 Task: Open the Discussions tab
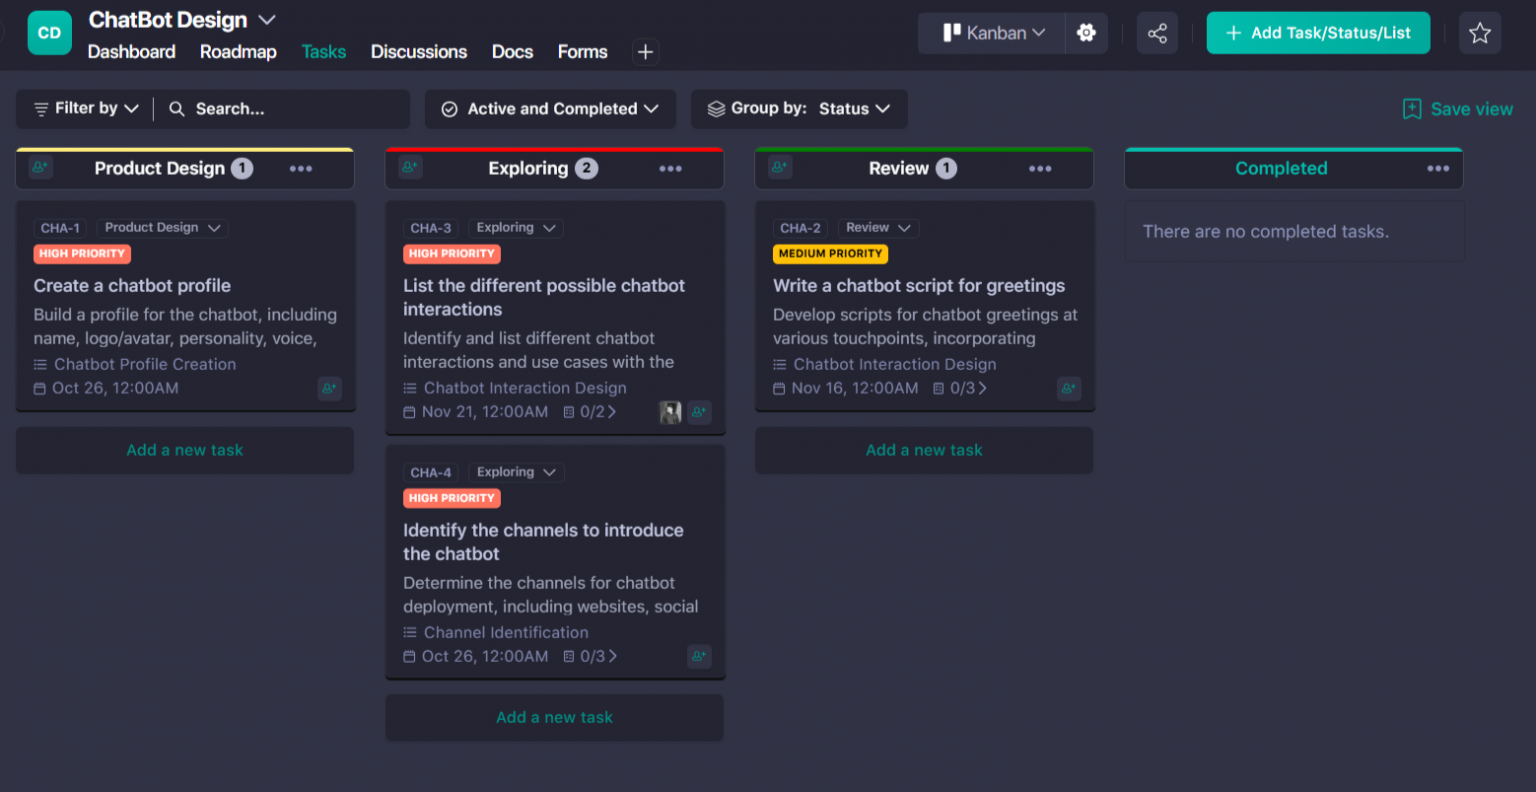click(x=418, y=52)
